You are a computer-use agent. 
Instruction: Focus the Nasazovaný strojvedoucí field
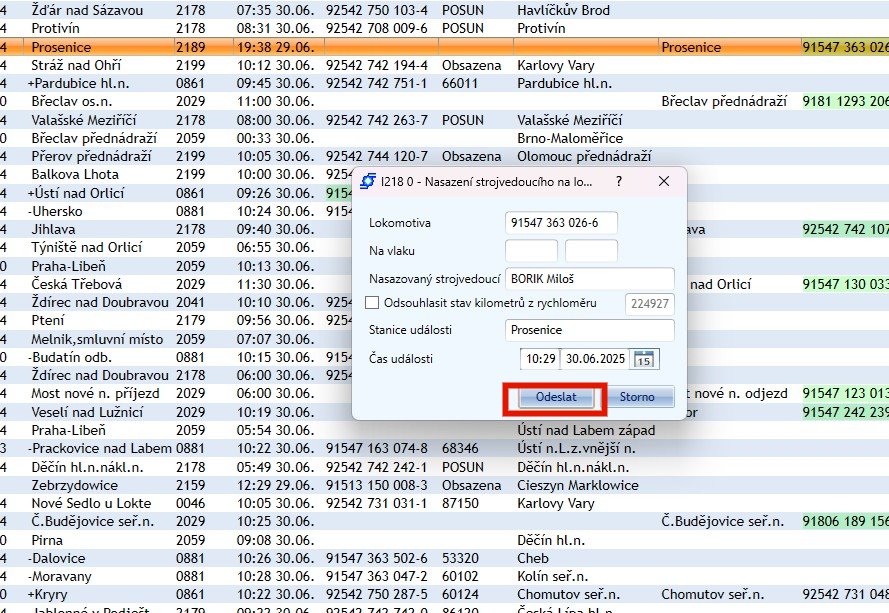coord(589,279)
